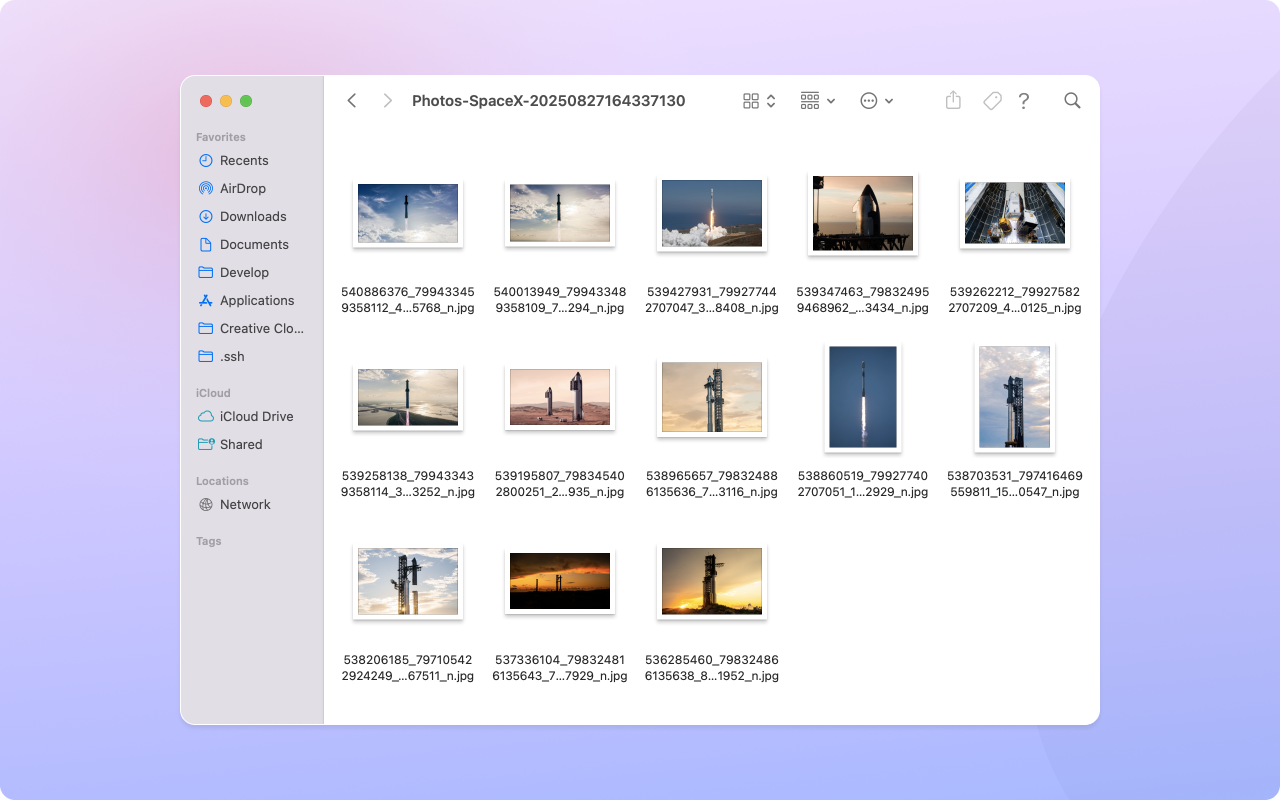Go forward with the right chevron
Image resolution: width=1280 pixels, height=800 pixels.
coord(388,101)
